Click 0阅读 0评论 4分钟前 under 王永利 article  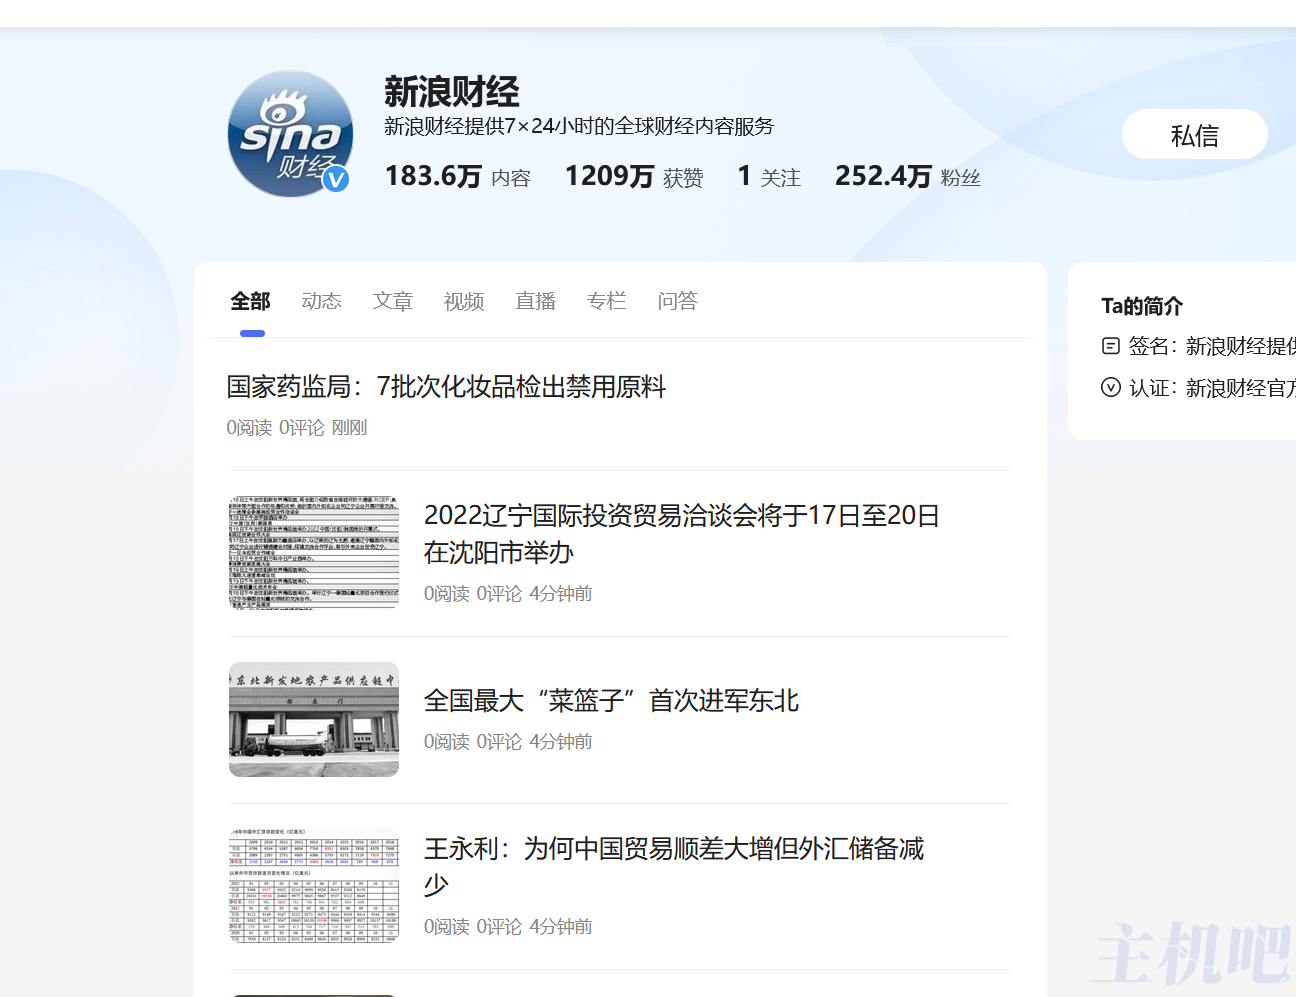point(508,927)
